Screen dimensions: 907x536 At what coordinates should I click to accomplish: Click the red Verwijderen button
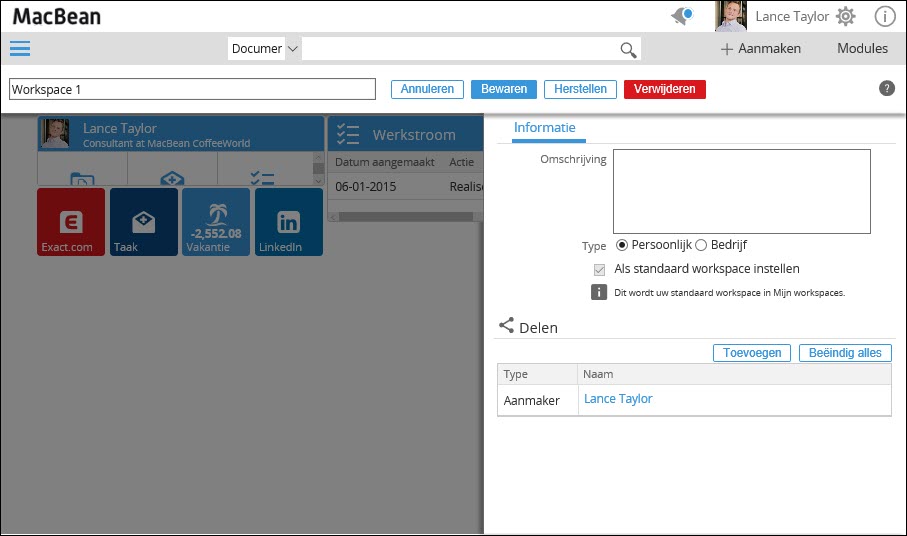(x=665, y=89)
